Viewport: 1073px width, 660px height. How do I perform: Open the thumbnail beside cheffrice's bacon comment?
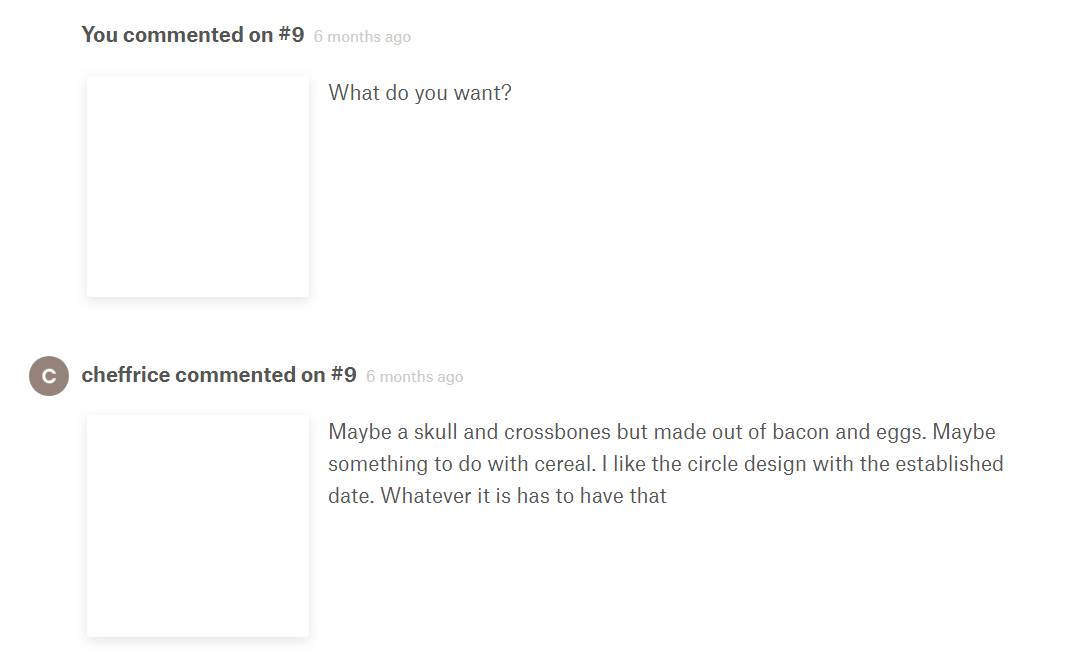click(198, 526)
